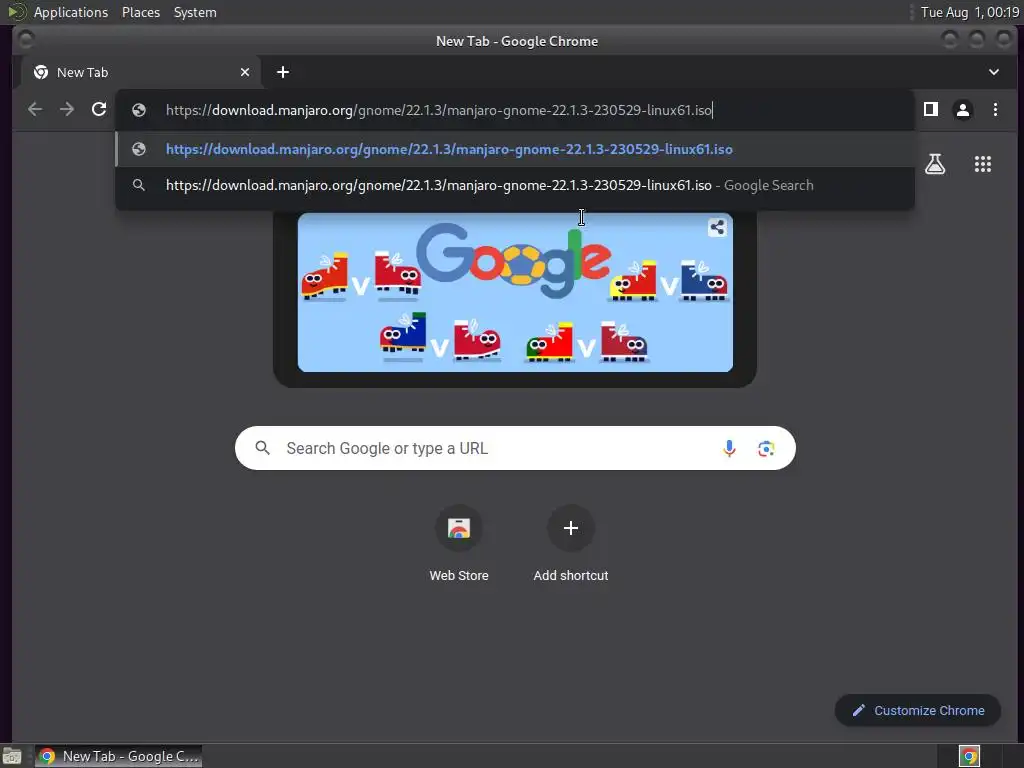Open the System menu
Image resolution: width=1024 pixels, height=768 pixels.
click(x=195, y=12)
